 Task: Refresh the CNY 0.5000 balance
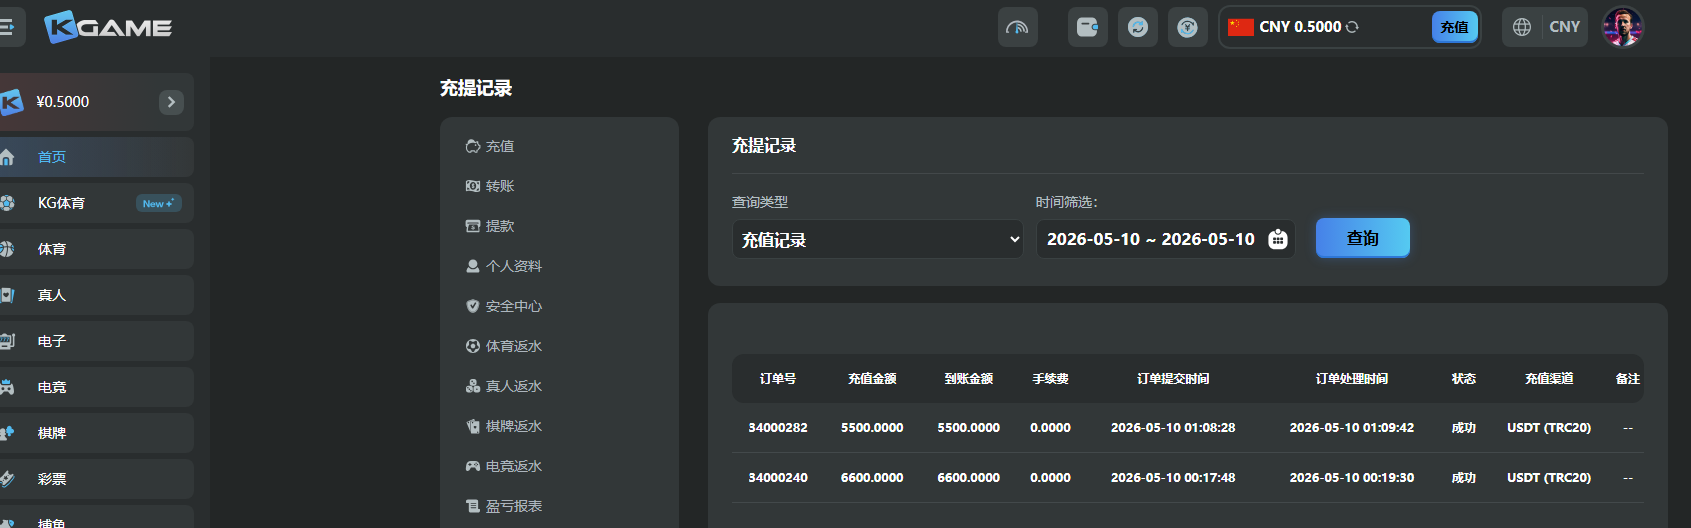(x=1352, y=27)
